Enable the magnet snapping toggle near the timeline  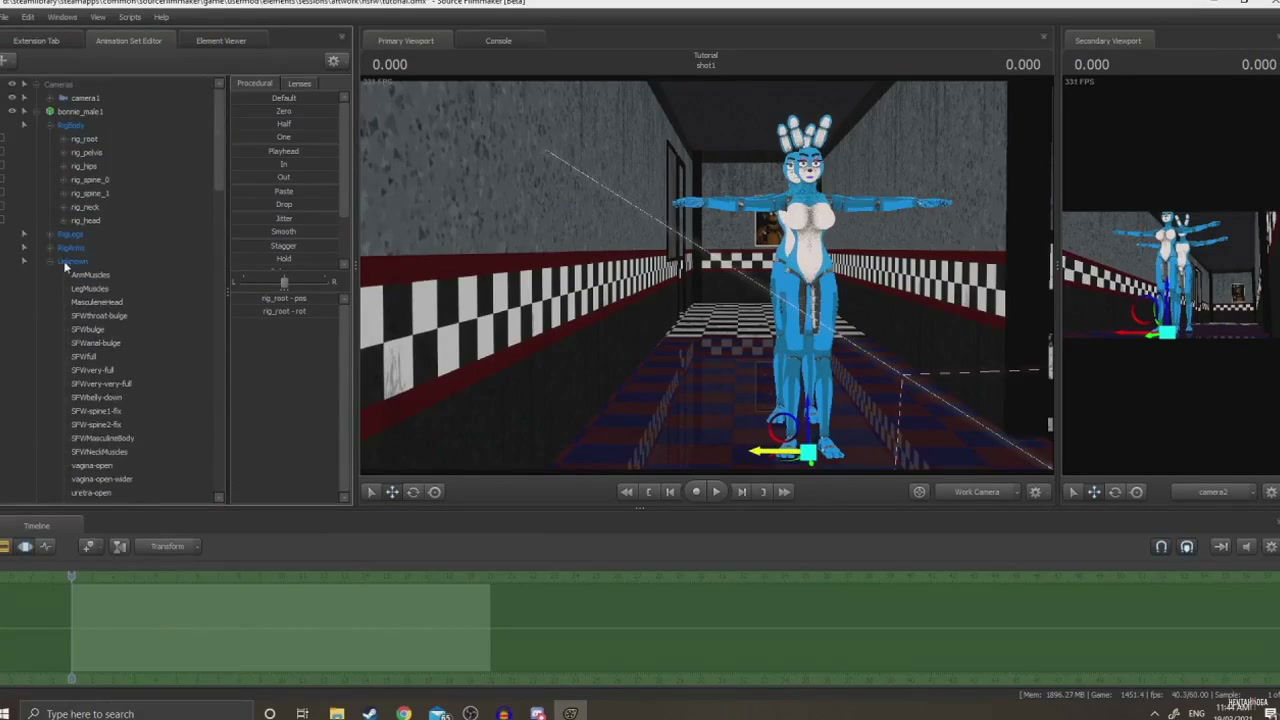click(1161, 546)
